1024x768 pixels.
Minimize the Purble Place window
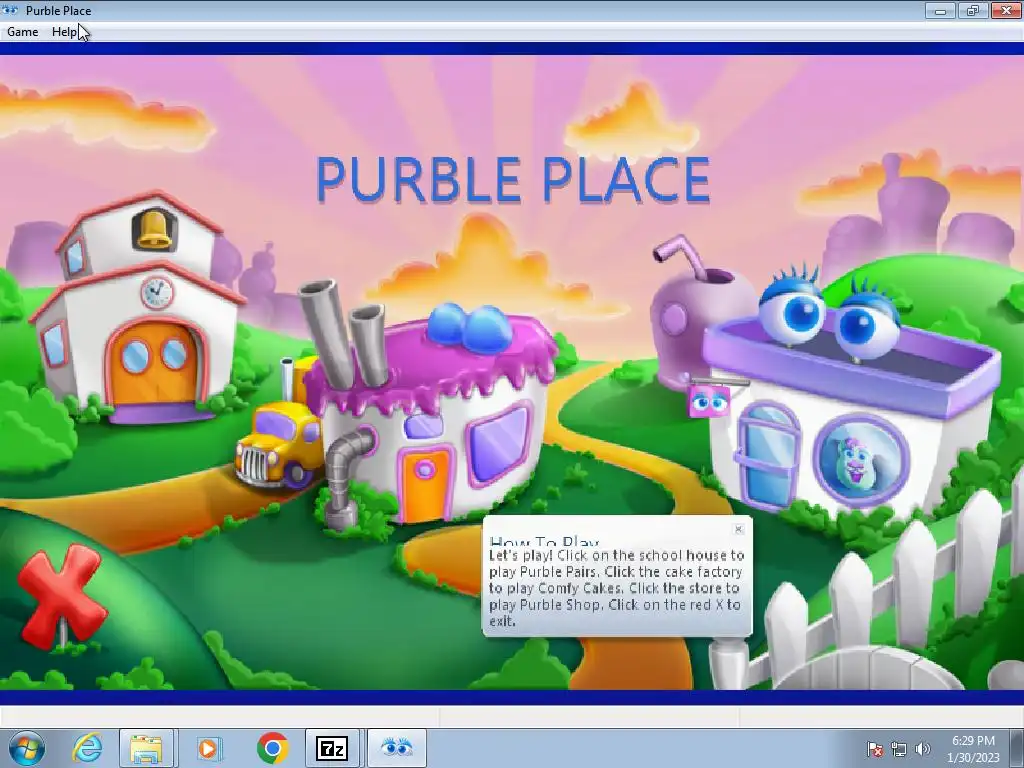tap(940, 10)
